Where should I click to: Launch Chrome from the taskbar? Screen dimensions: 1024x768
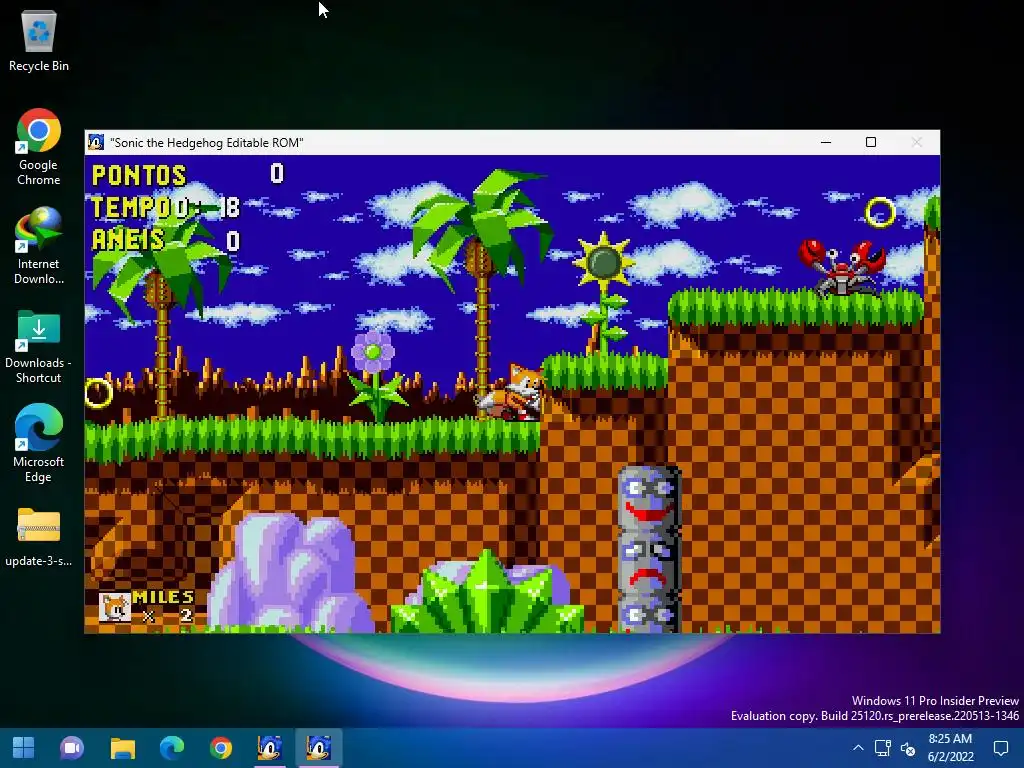click(x=221, y=748)
